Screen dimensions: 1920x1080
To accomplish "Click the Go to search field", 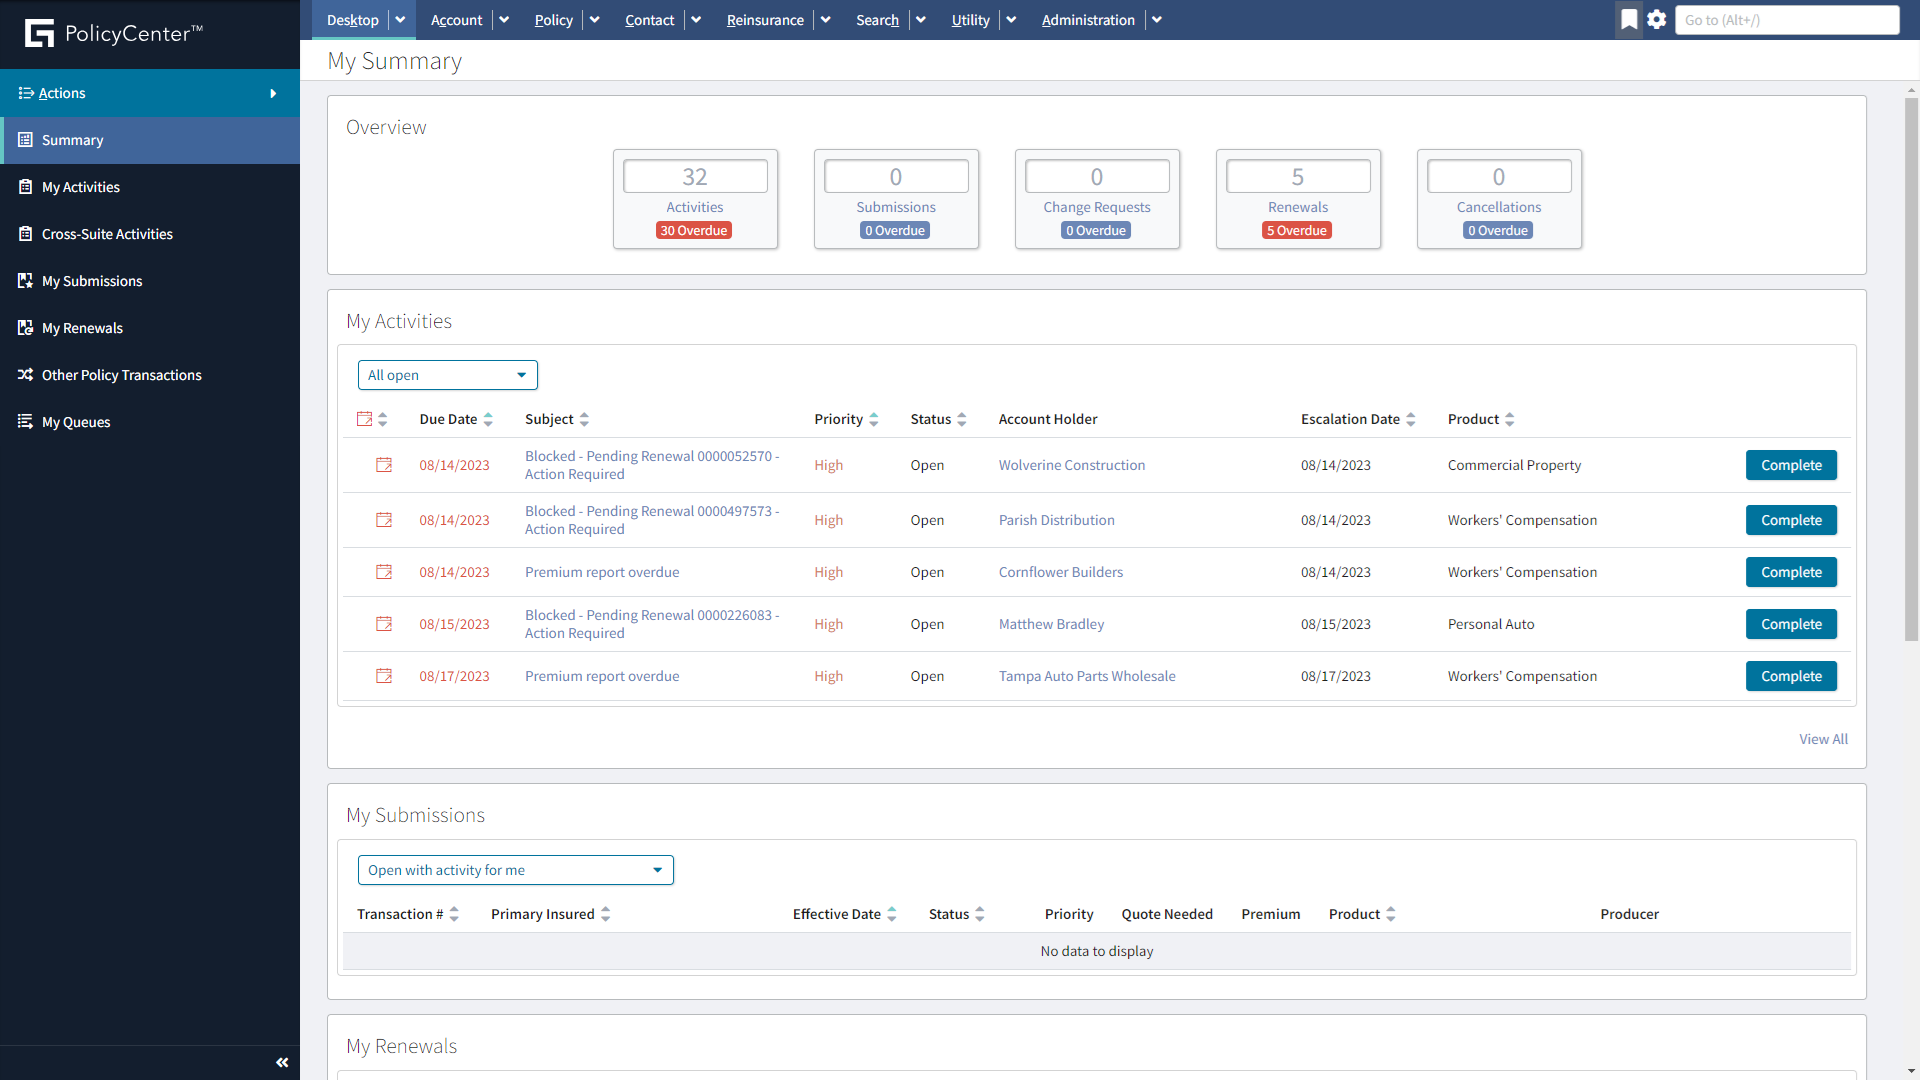I will coord(1786,20).
